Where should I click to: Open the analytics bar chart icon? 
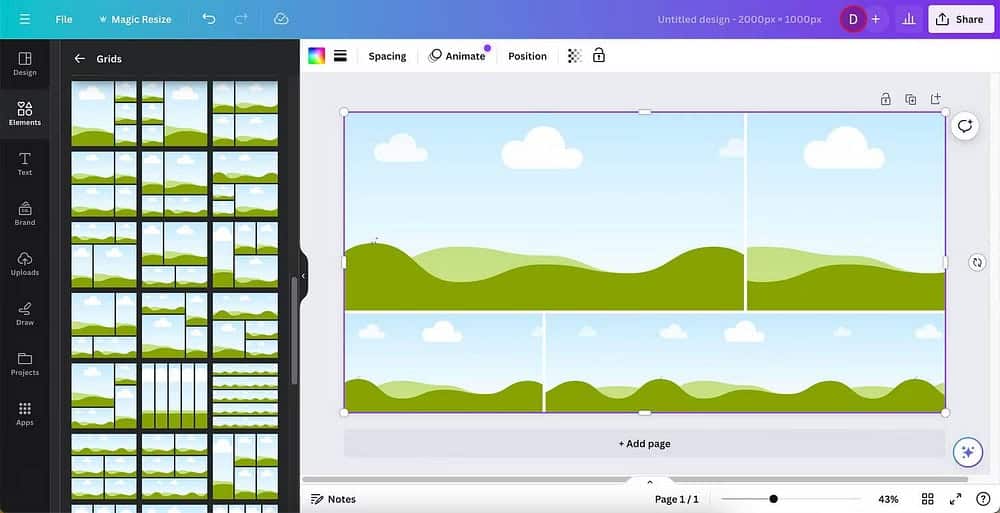(x=909, y=19)
